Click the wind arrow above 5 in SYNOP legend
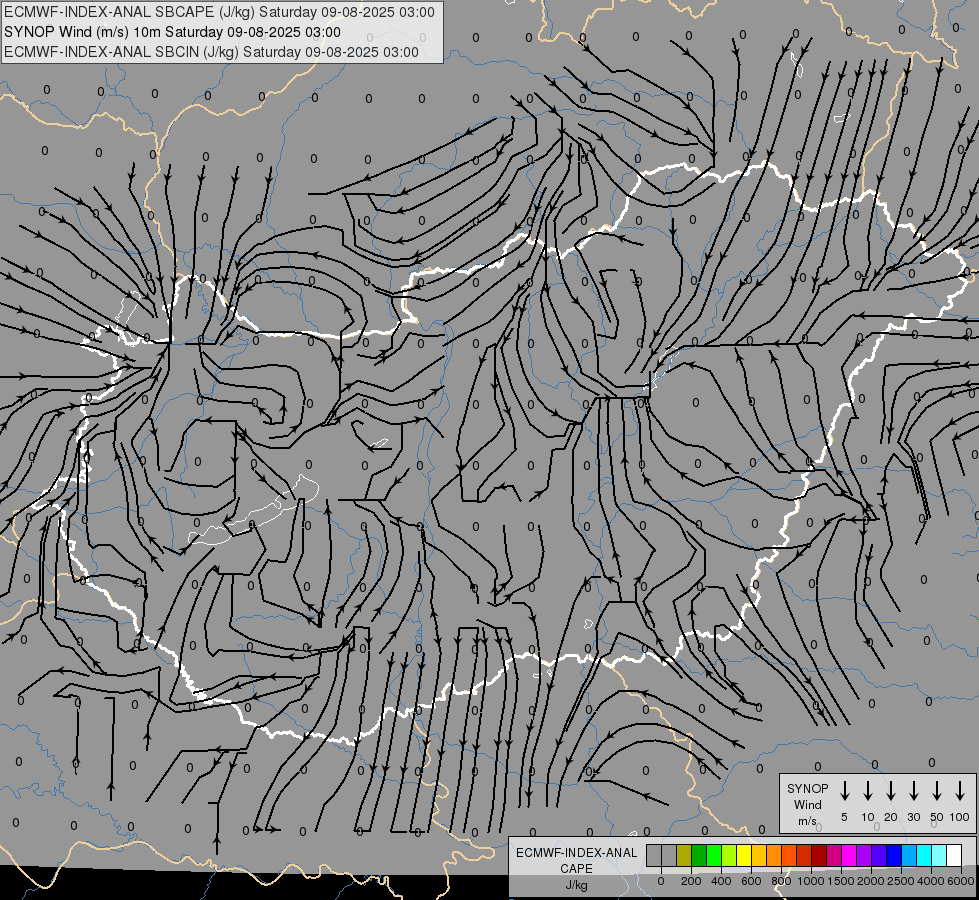Image resolution: width=979 pixels, height=900 pixels. pyautogui.click(x=845, y=790)
